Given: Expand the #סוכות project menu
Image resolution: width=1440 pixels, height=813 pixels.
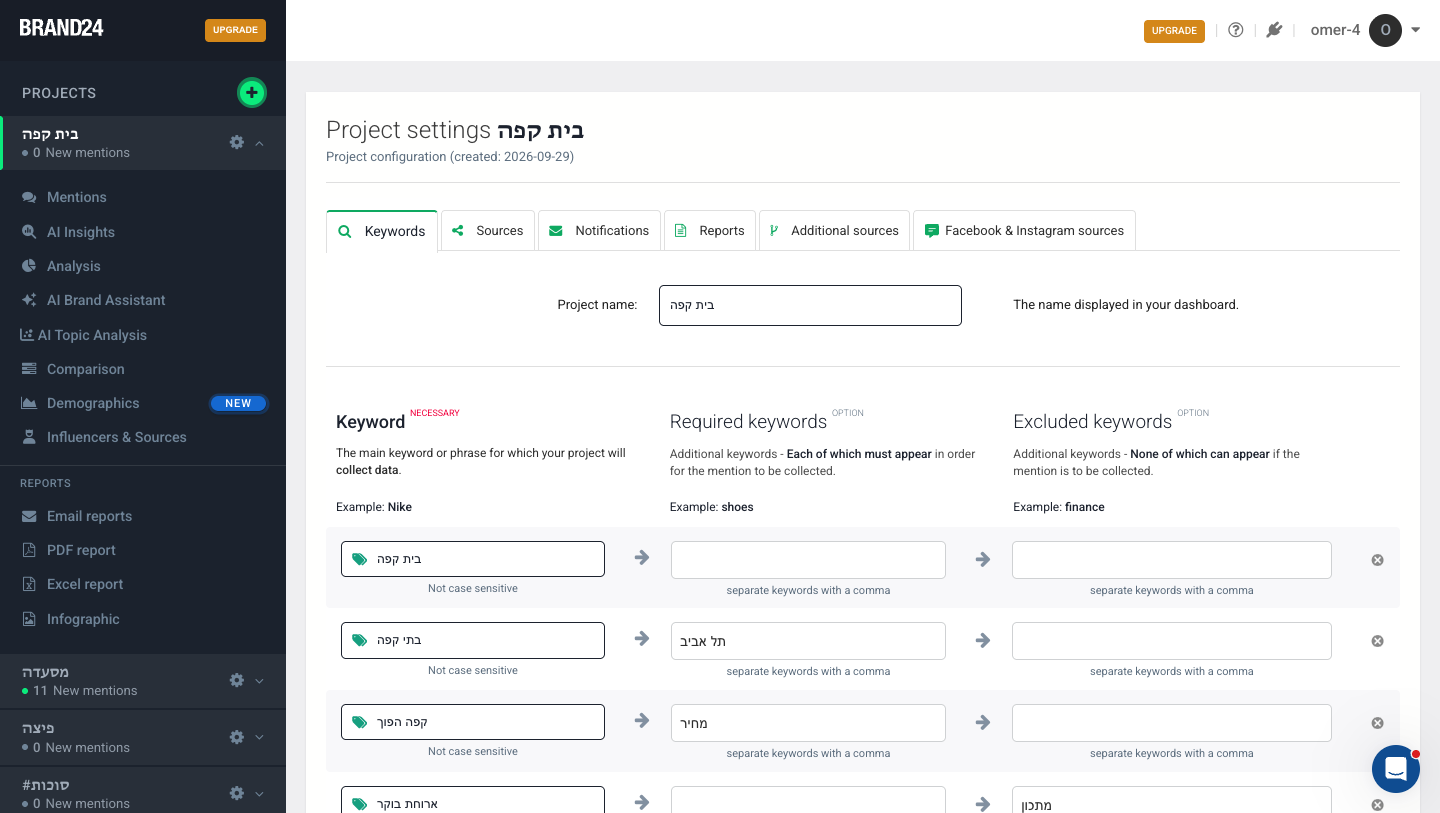Looking at the screenshot, I should [260, 794].
